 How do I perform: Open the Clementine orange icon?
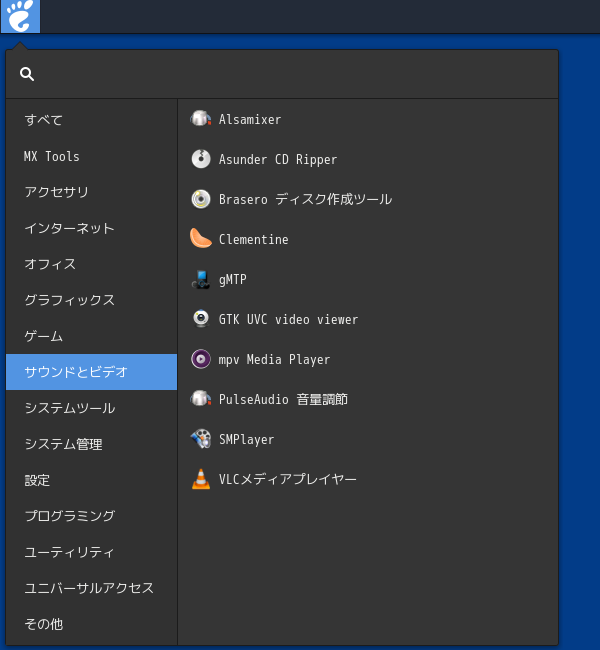(201, 239)
